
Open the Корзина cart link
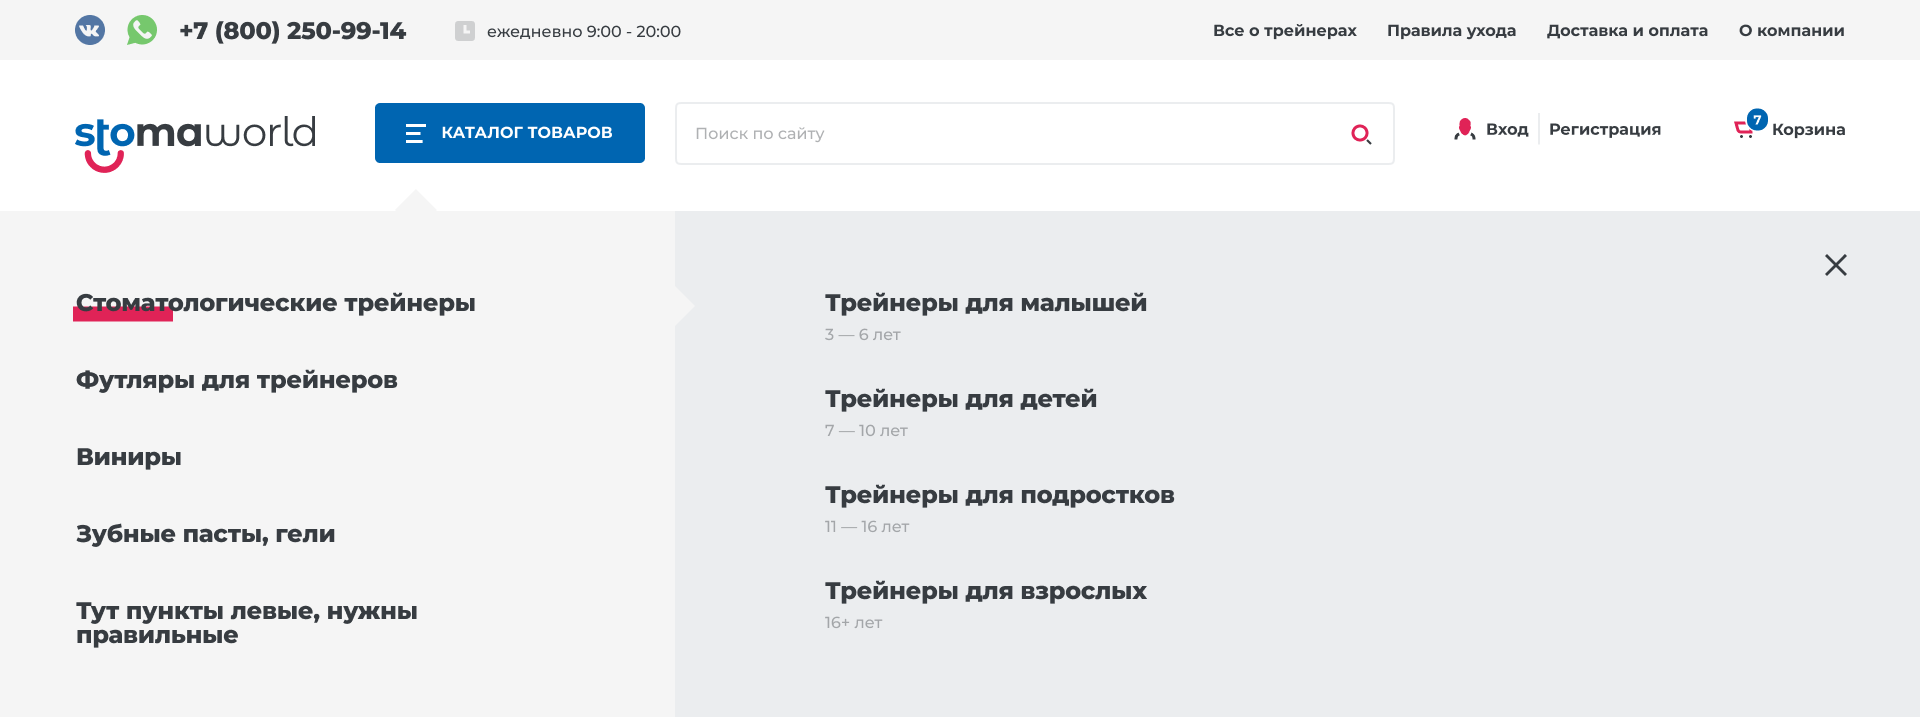pos(1809,129)
